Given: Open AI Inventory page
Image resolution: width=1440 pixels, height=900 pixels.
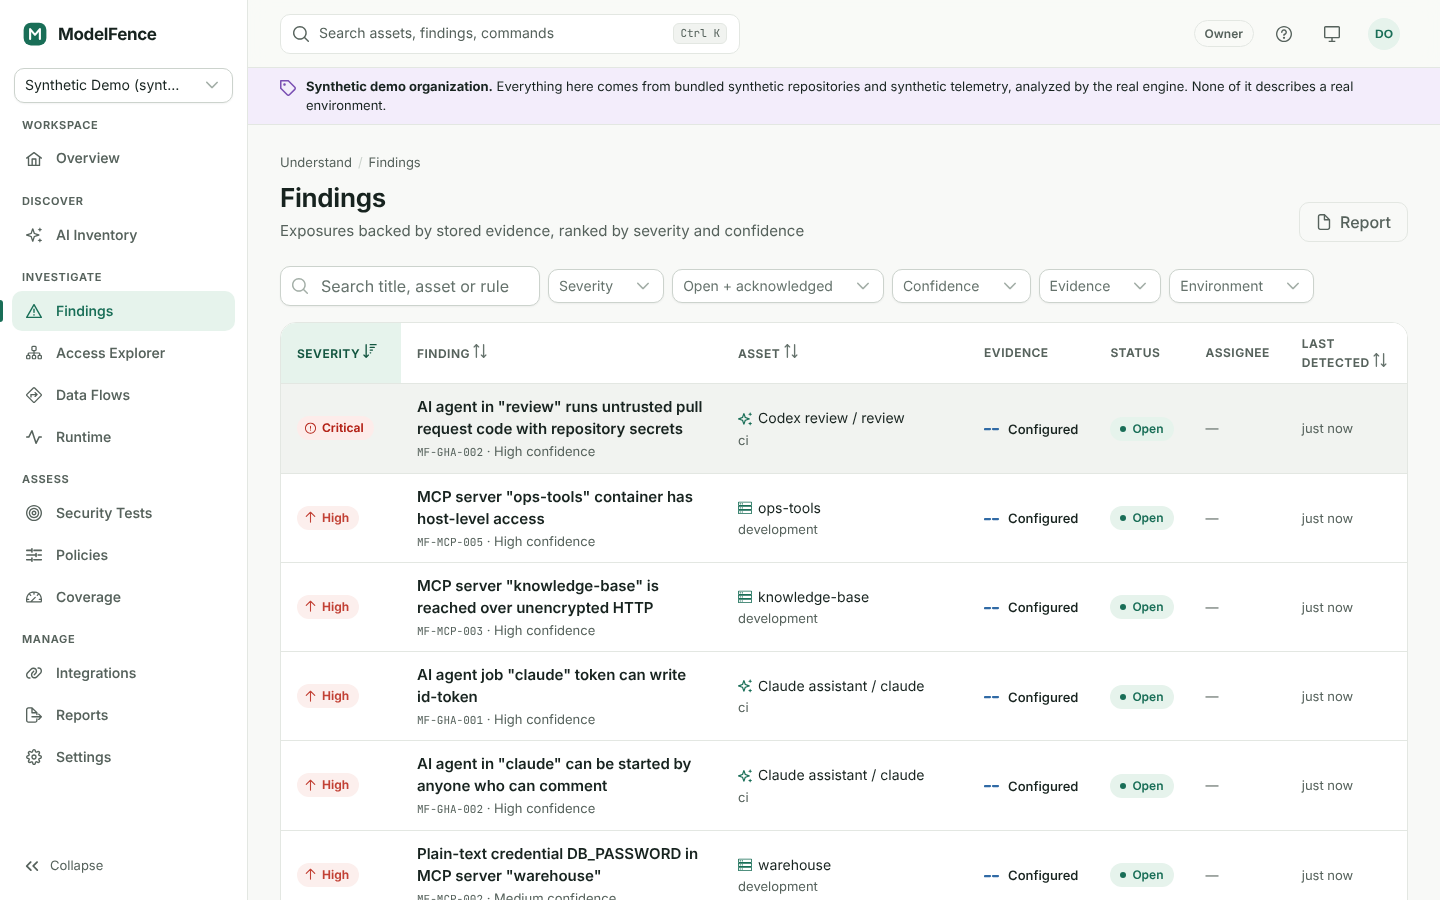Looking at the screenshot, I should (x=123, y=235).
